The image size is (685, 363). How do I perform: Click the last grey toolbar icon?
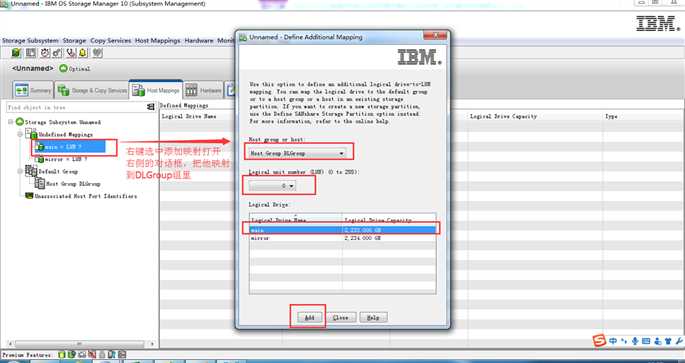[x=97, y=53]
